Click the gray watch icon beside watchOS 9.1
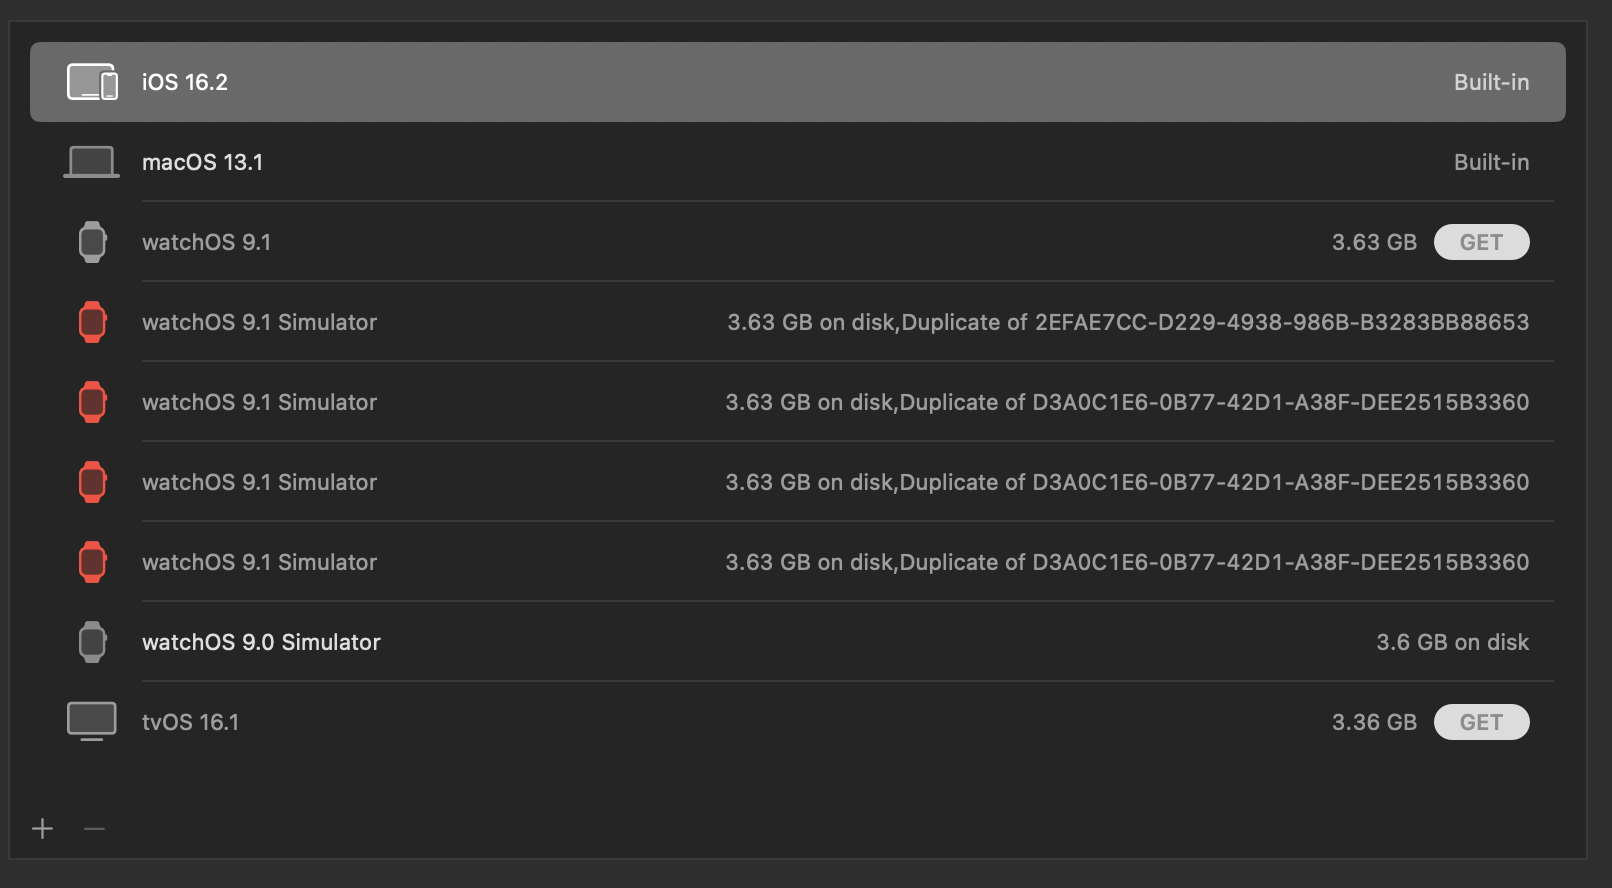This screenshot has width=1612, height=888. (92, 242)
